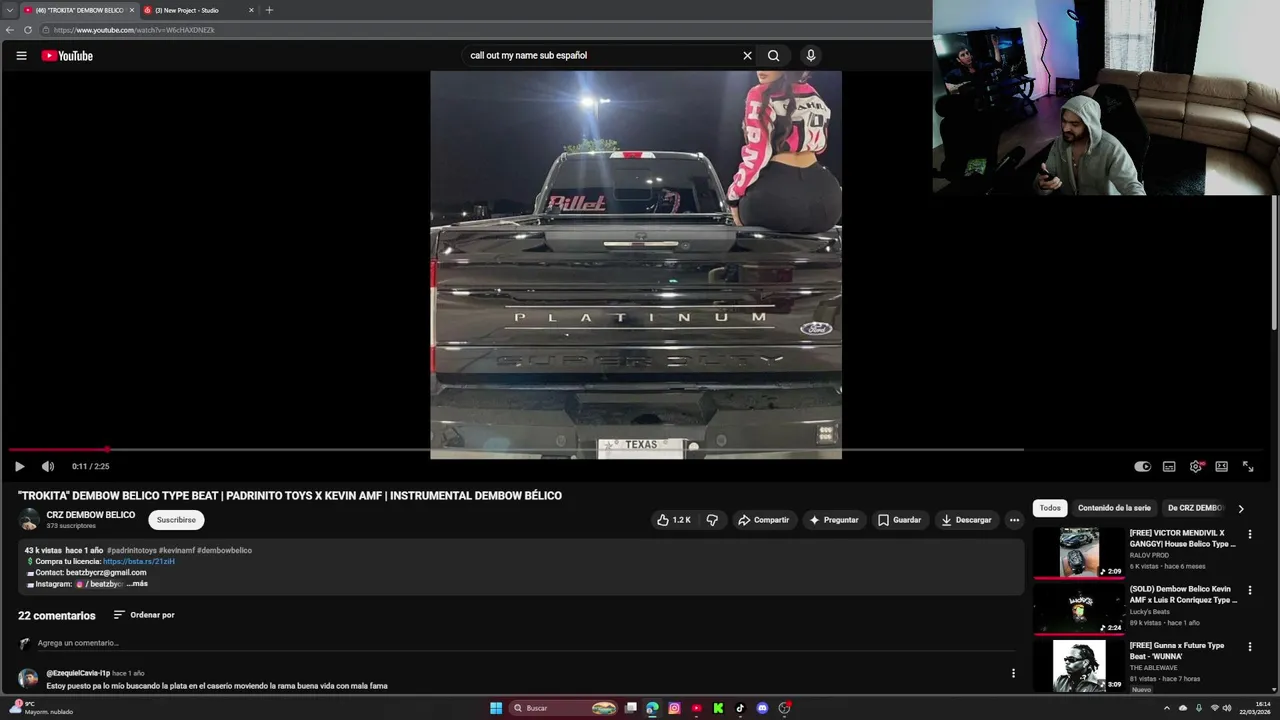Expand the description with ...más

(x=137, y=584)
